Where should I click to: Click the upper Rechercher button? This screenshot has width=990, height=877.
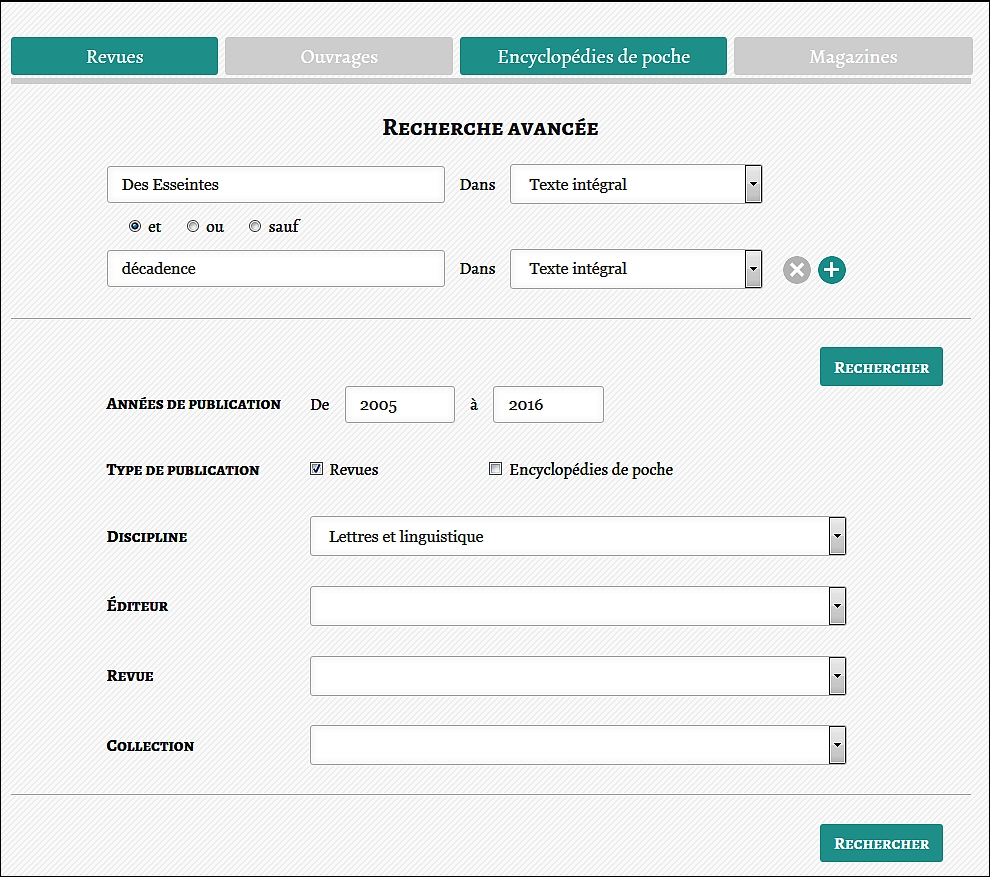(x=881, y=367)
